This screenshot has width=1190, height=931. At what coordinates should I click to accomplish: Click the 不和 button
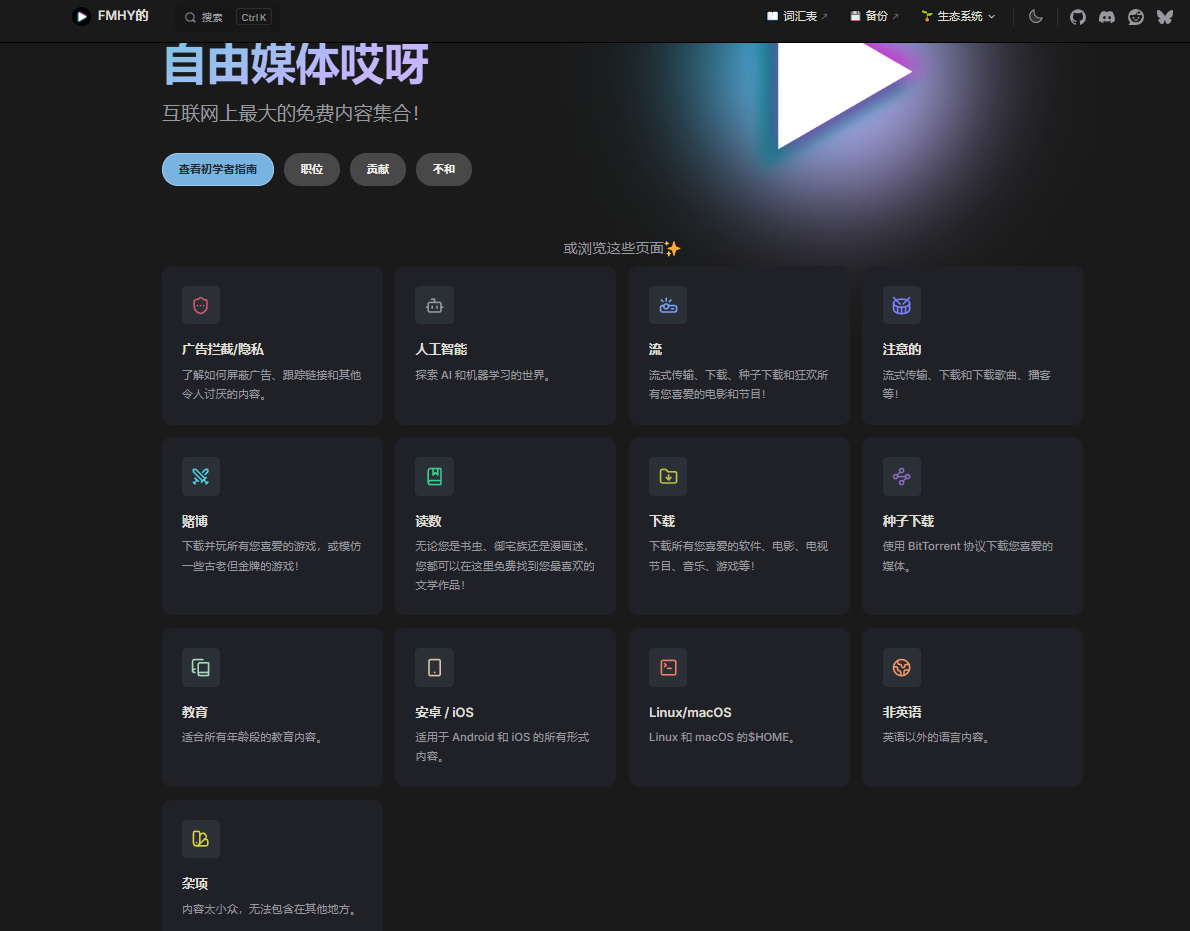[x=444, y=169]
